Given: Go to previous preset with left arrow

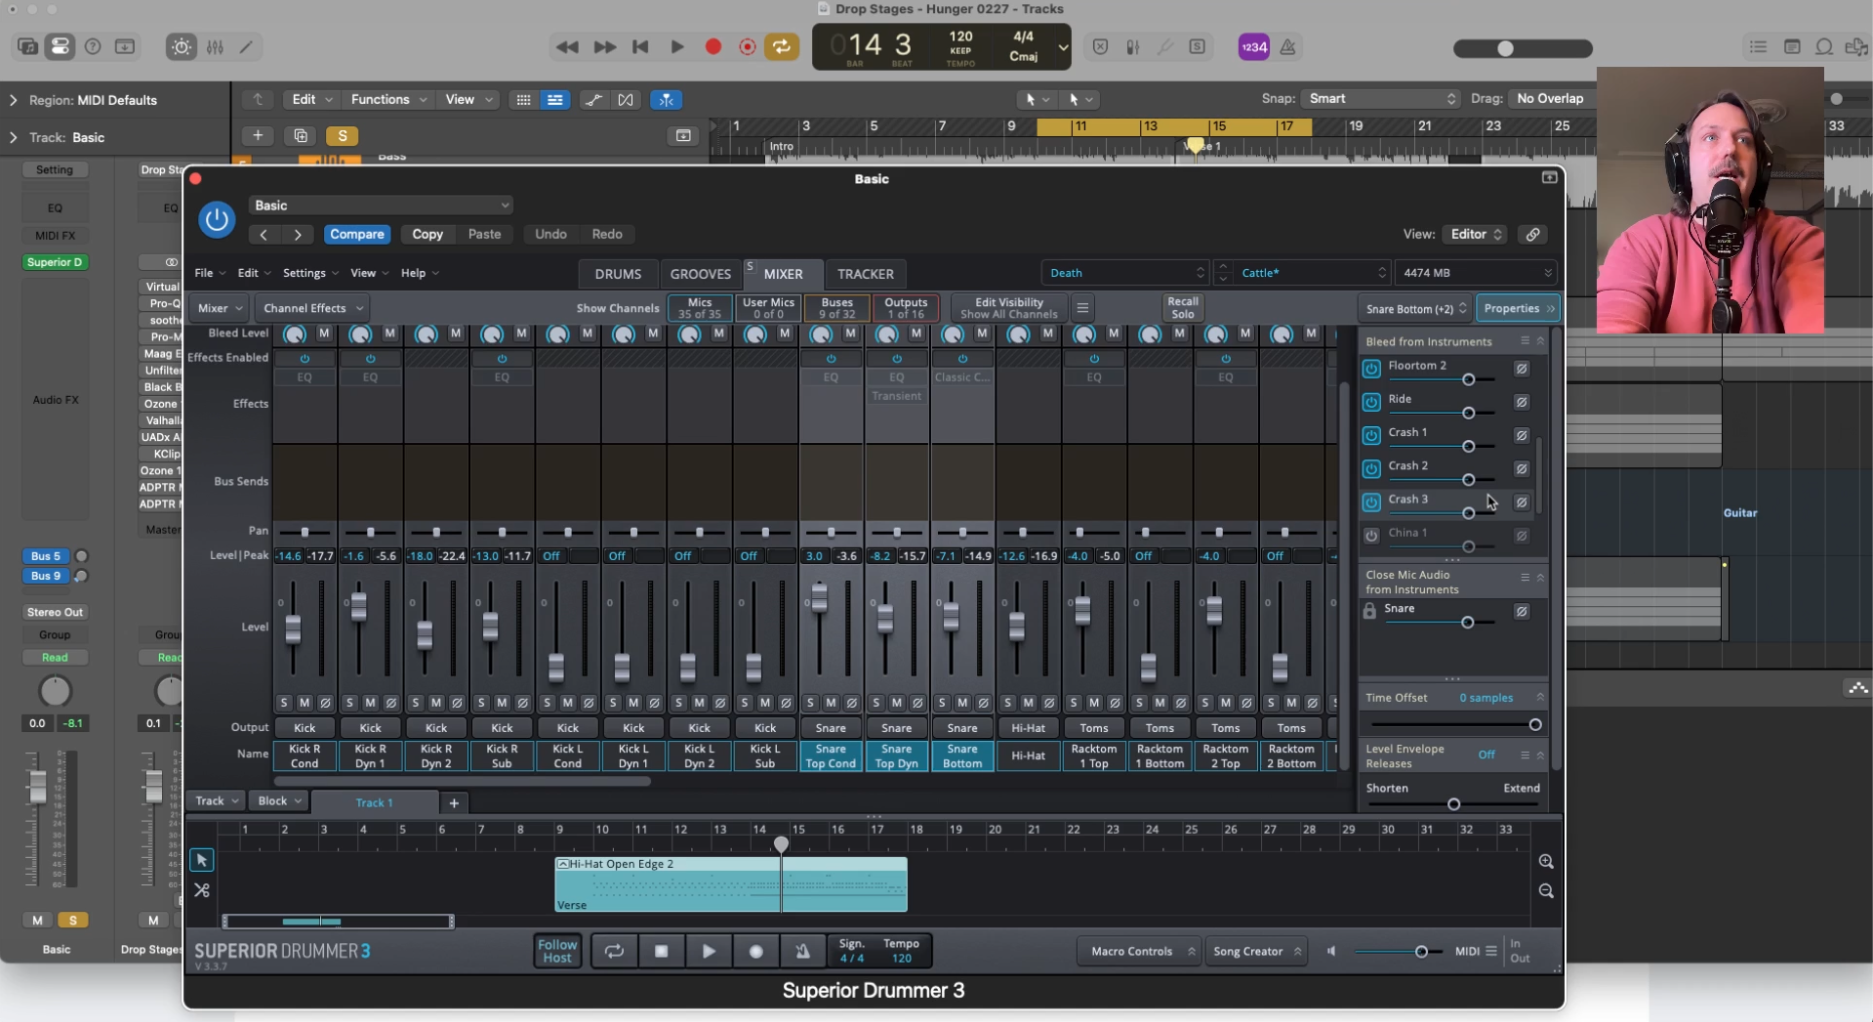Looking at the screenshot, I should [264, 234].
